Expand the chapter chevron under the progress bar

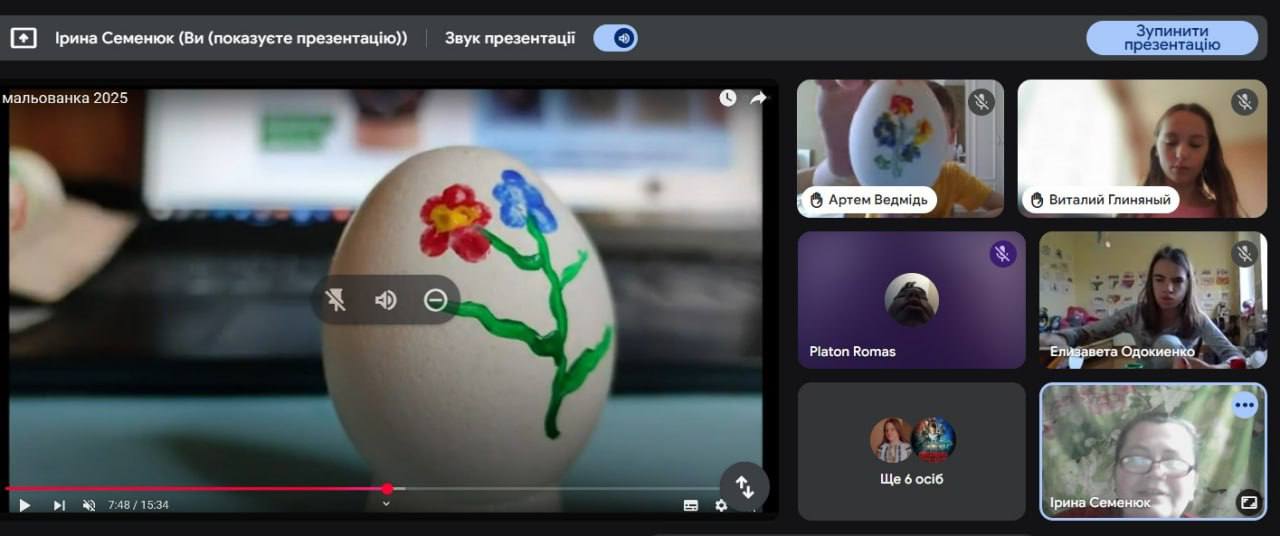pyautogui.click(x=386, y=504)
